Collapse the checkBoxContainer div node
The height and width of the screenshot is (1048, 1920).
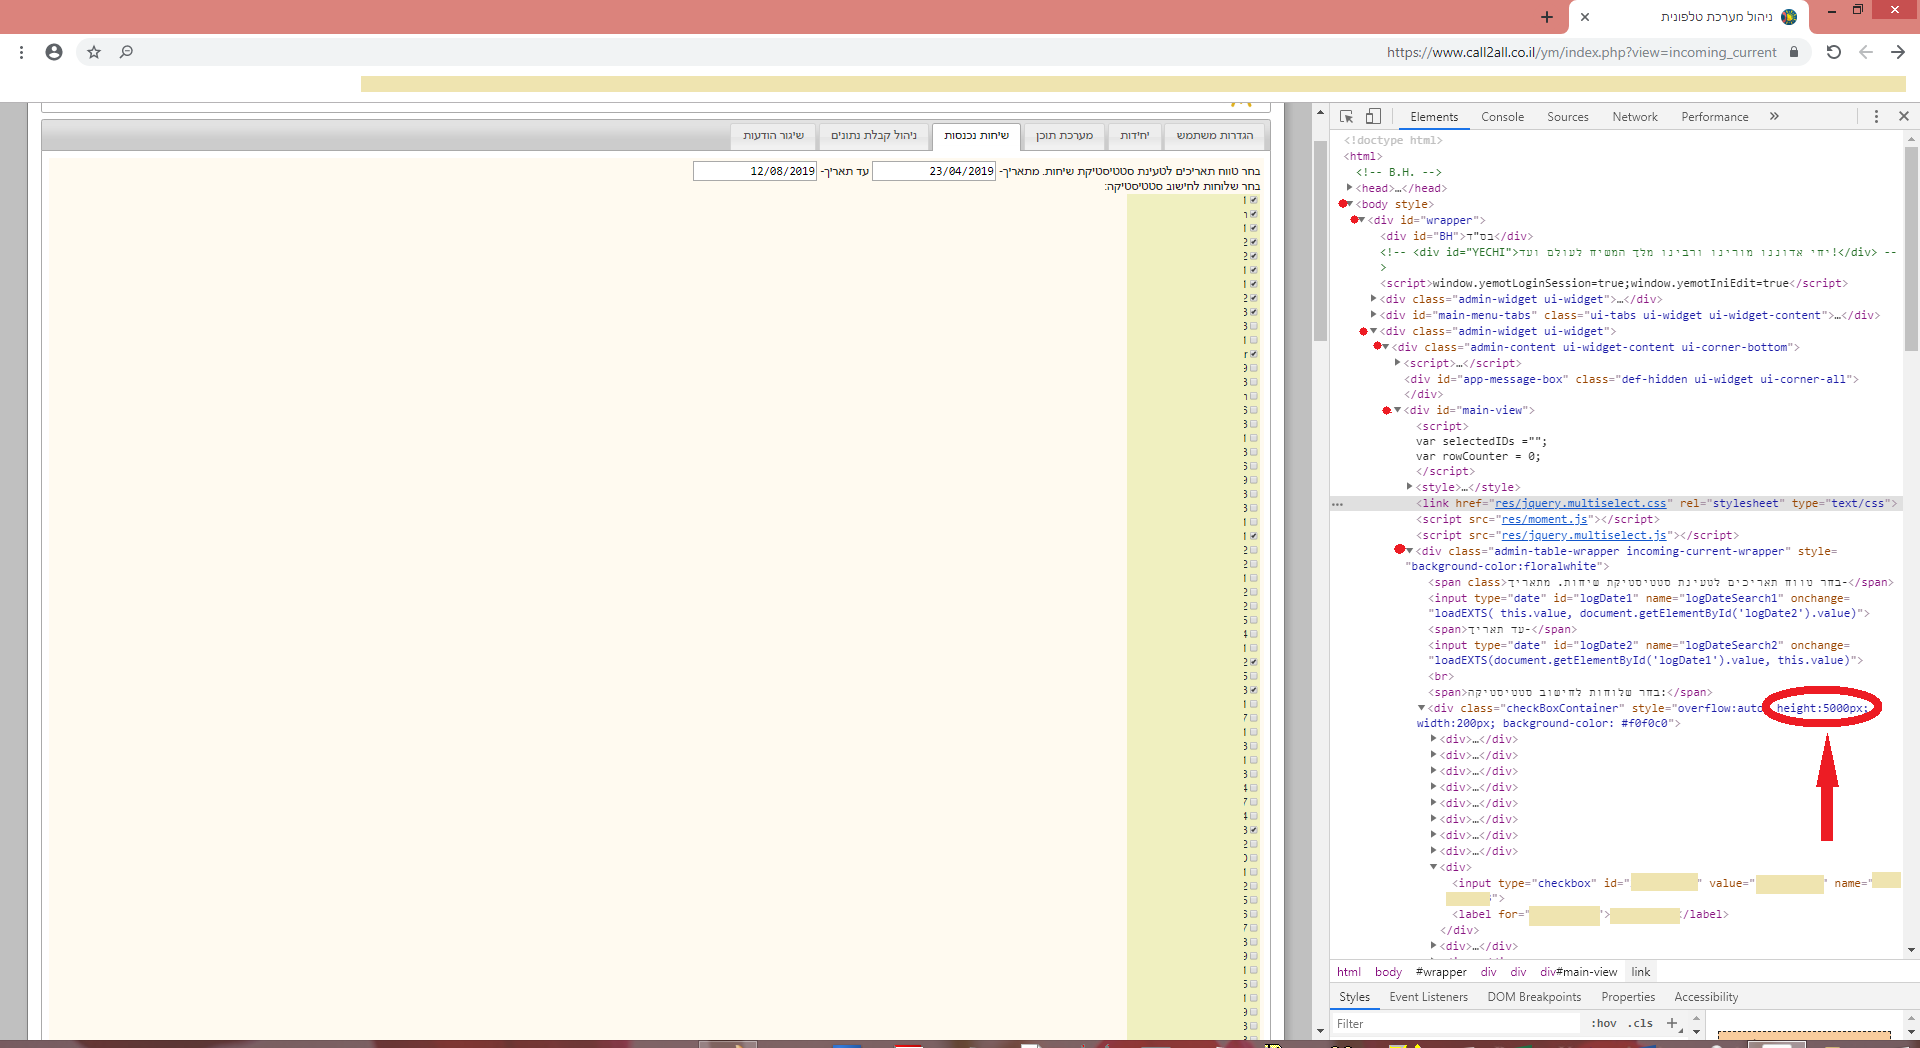click(1421, 708)
